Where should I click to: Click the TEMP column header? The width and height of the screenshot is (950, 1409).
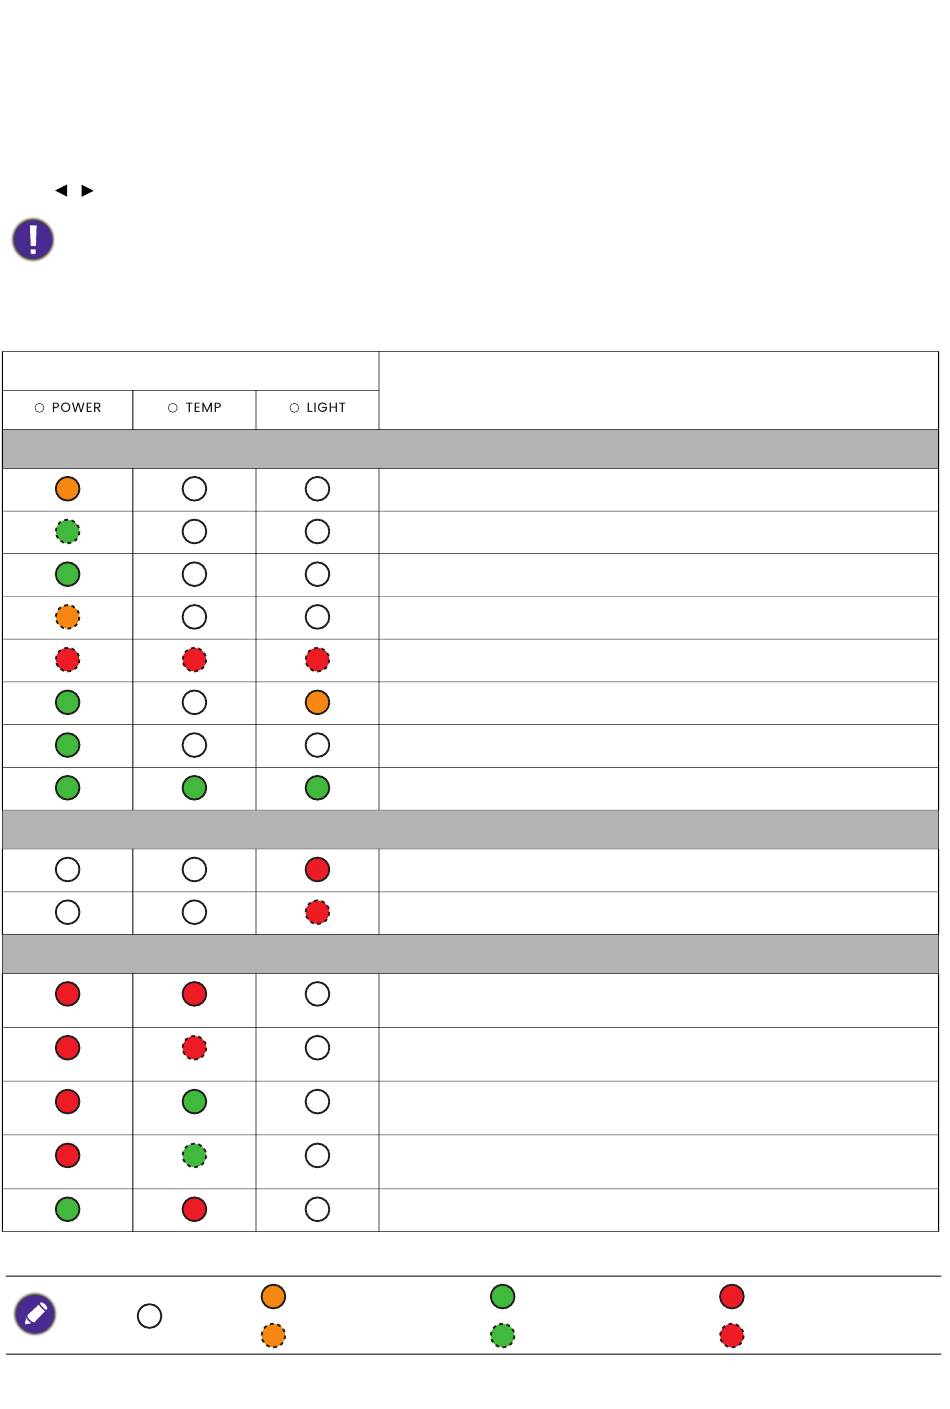[194, 408]
